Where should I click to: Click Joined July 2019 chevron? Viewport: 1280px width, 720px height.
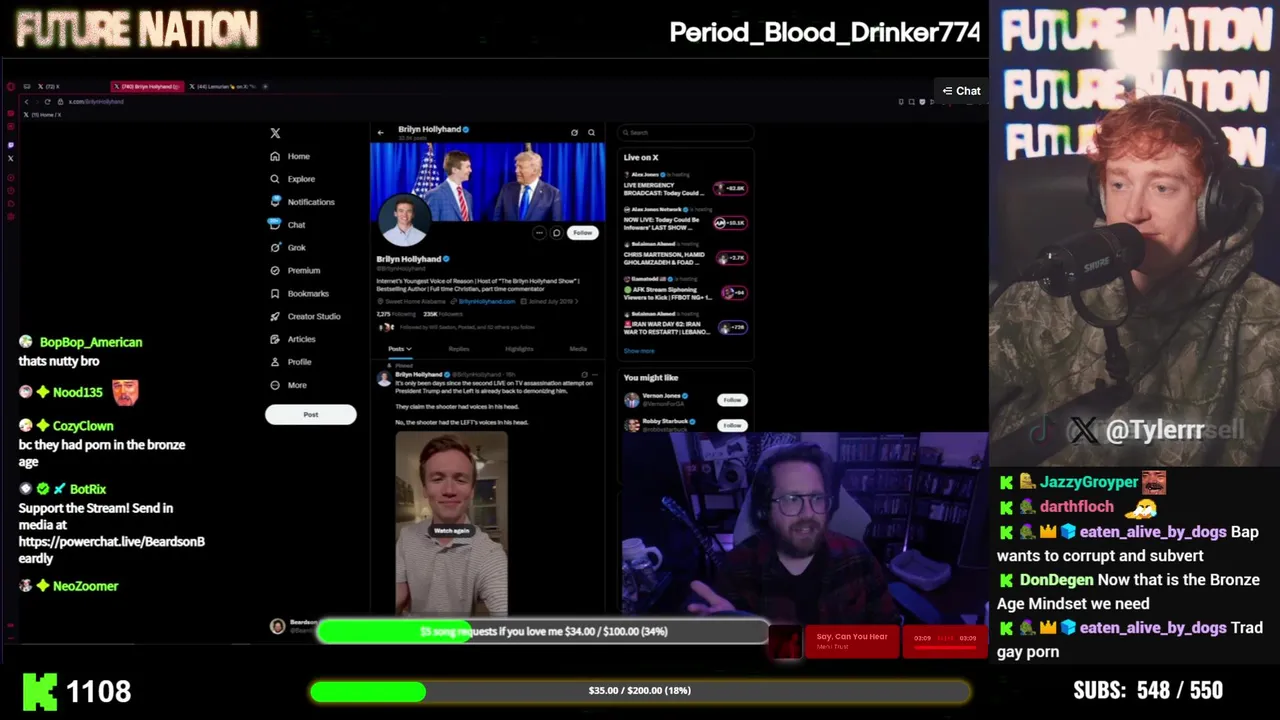577,302
